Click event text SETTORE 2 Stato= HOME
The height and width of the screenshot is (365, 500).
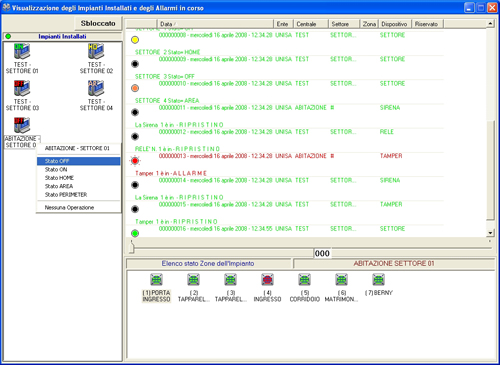pyautogui.click(x=168, y=52)
